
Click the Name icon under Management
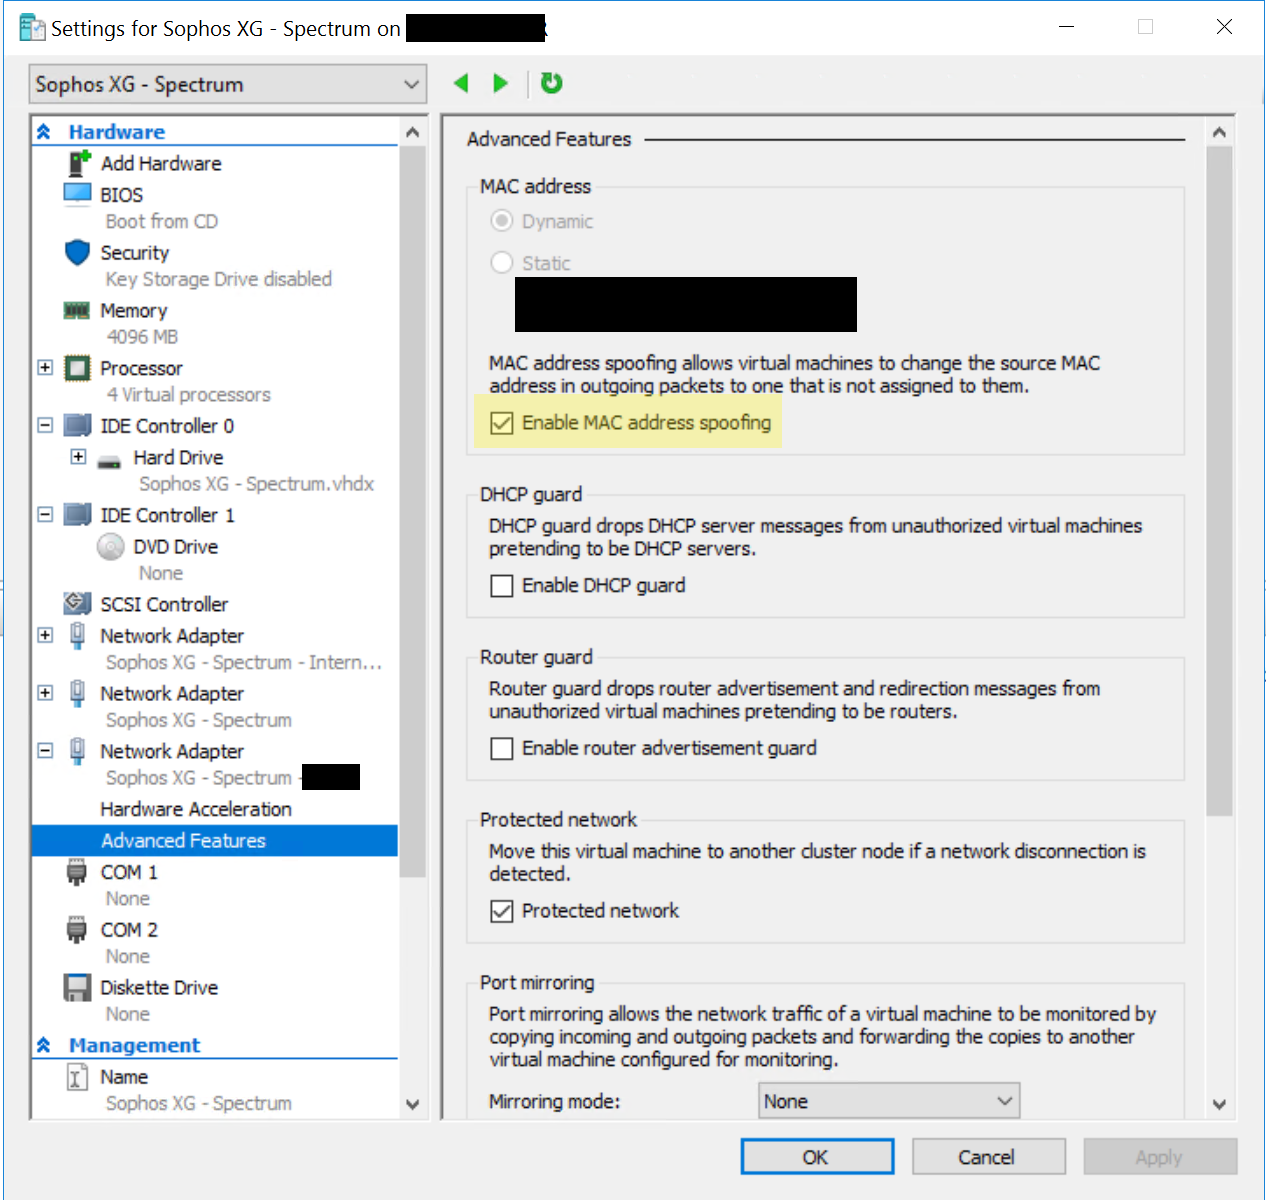[x=77, y=1077]
